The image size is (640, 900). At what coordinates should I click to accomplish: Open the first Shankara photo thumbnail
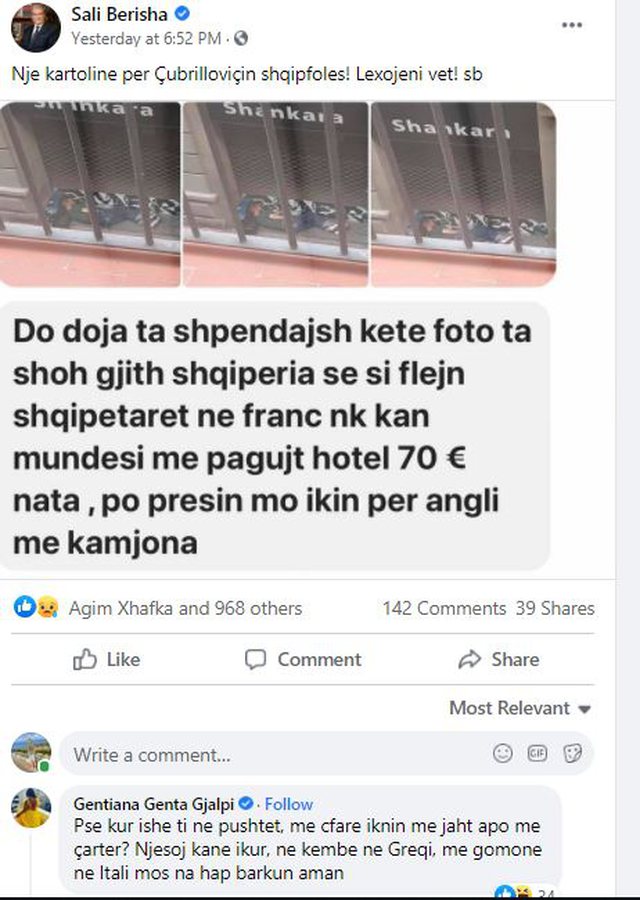click(x=90, y=194)
